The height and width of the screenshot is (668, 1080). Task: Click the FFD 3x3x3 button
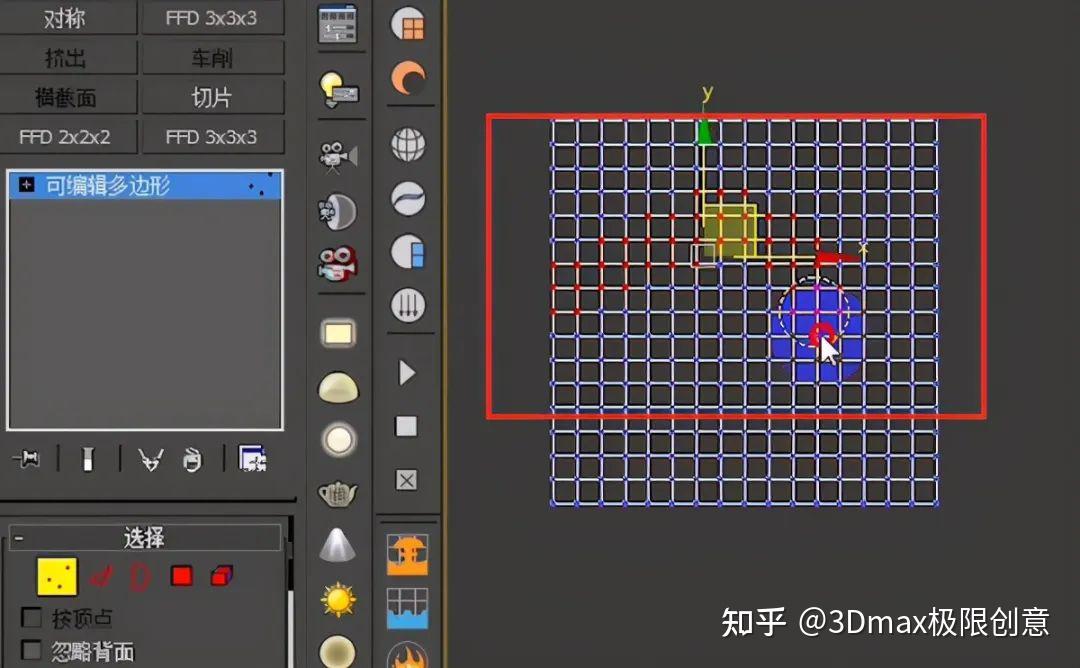click(x=213, y=18)
